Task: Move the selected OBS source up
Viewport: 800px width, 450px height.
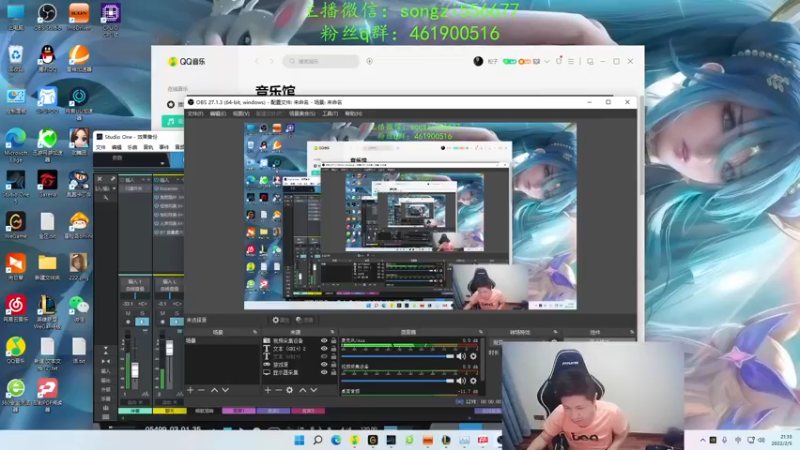Action: [303, 390]
